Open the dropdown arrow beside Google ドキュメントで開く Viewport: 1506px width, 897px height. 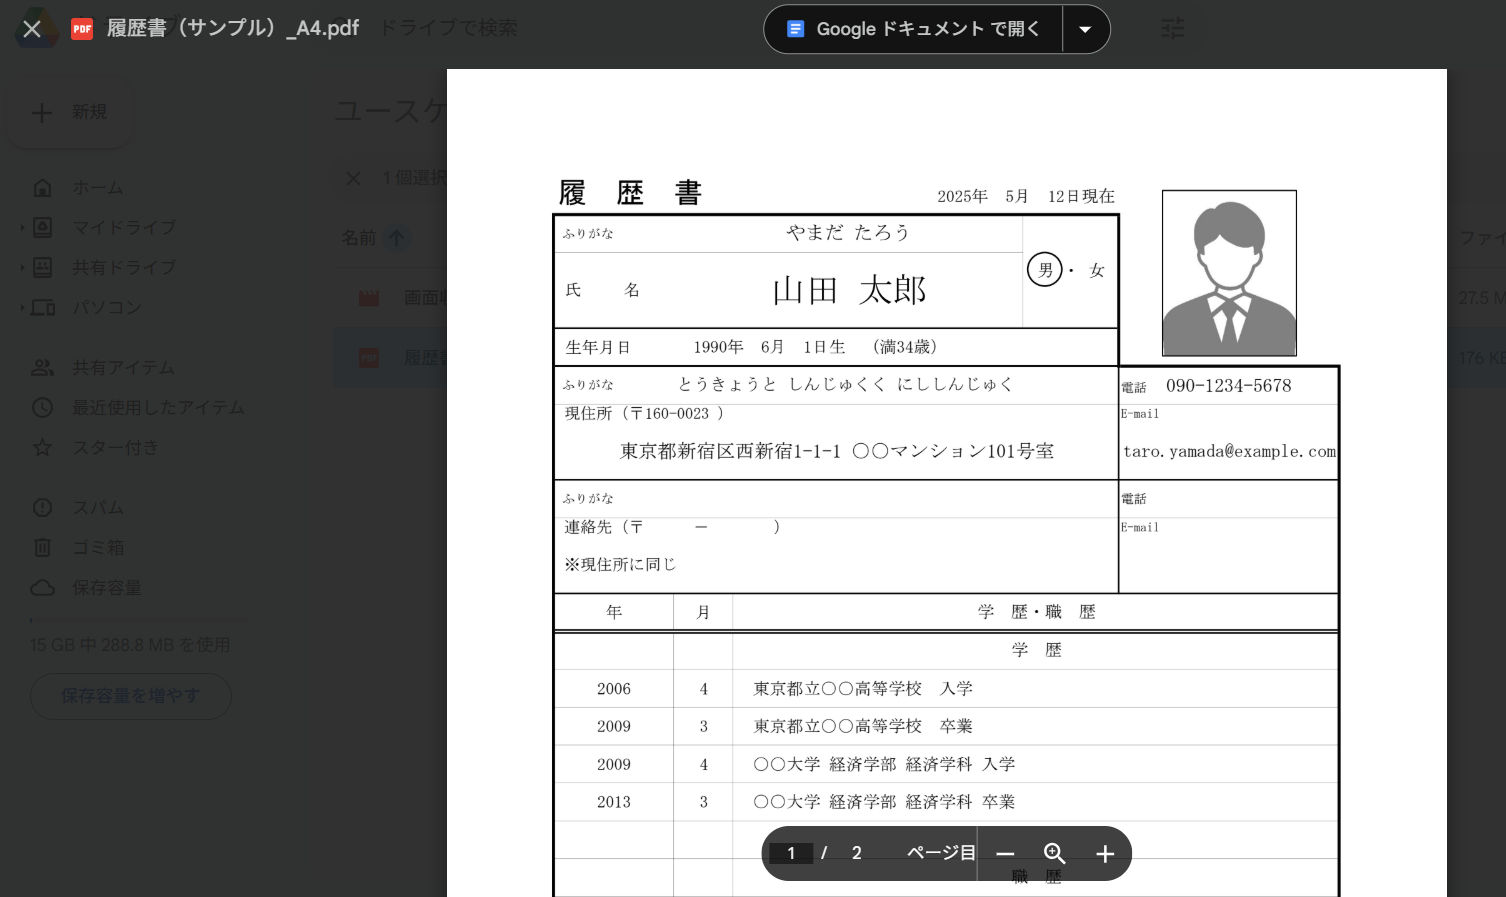(1085, 29)
